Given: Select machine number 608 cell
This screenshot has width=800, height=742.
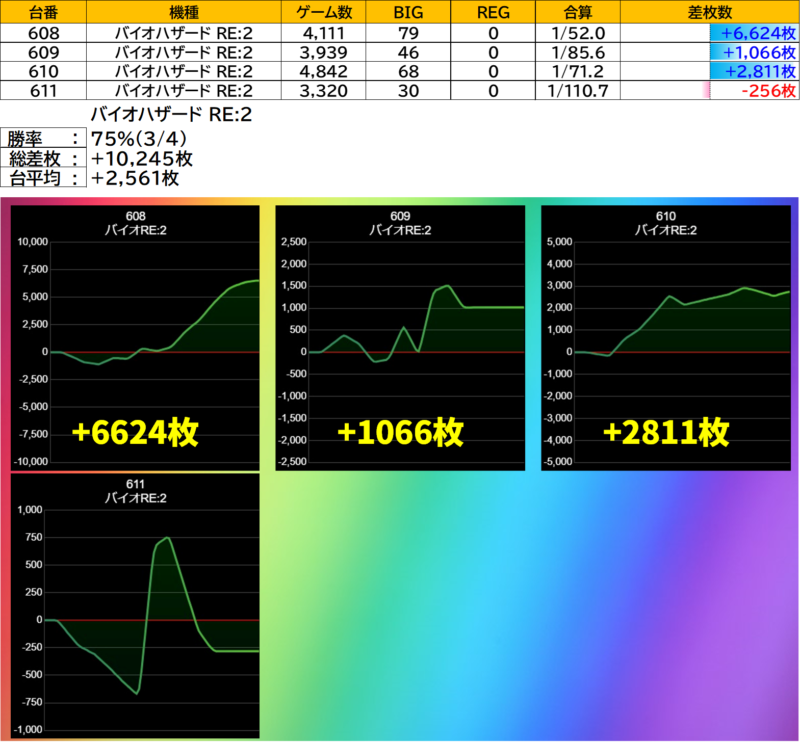Looking at the screenshot, I should click(43, 33).
